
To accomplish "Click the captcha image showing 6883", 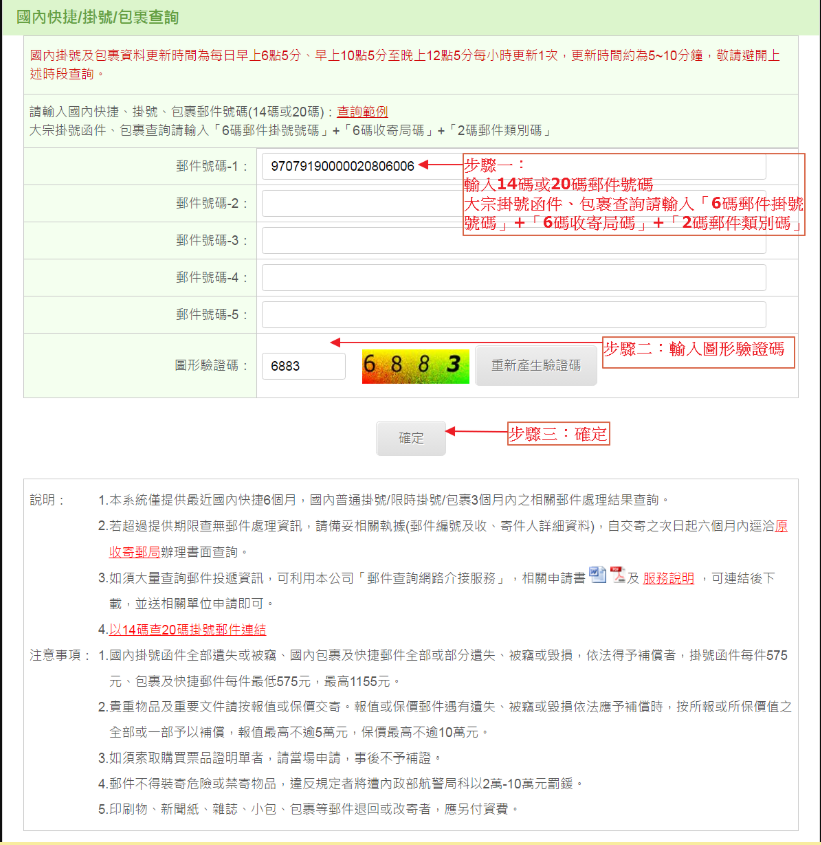I will click(x=416, y=366).
